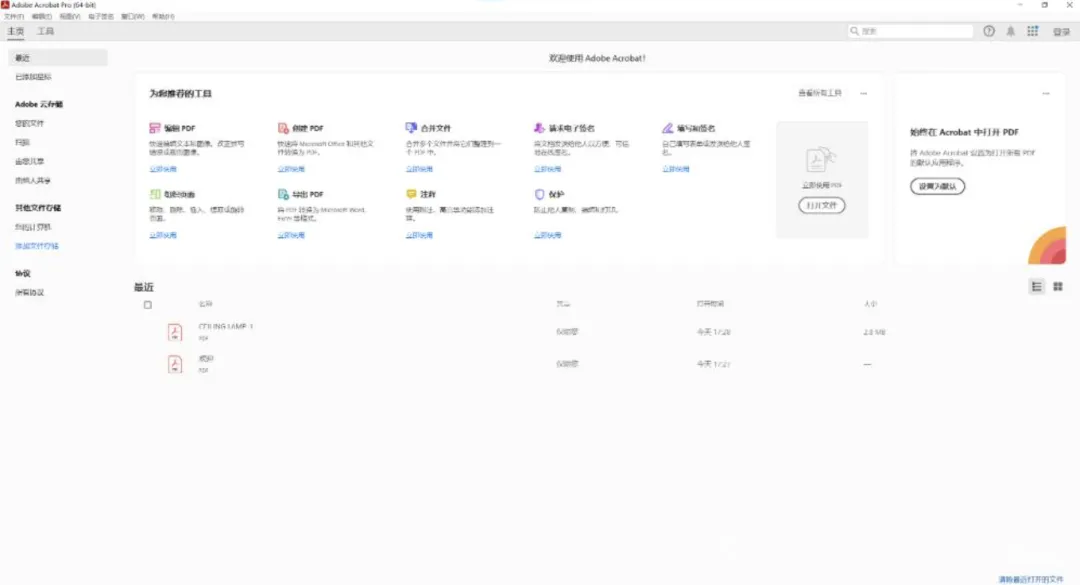Click the organize pages tool icon in second row

[x=154, y=194]
